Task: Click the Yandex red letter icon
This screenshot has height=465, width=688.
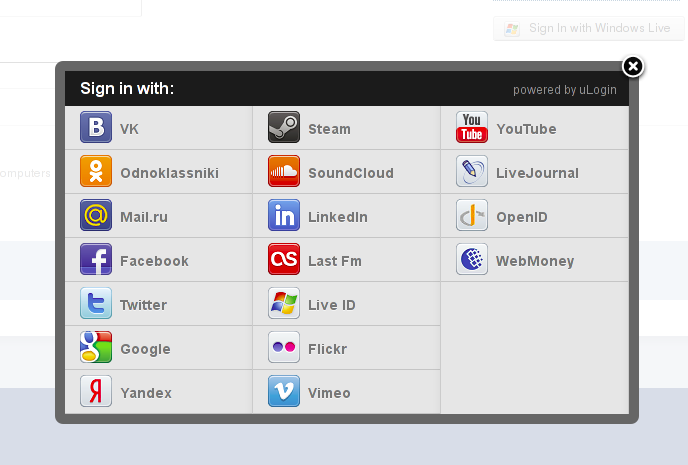Action: (96, 392)
